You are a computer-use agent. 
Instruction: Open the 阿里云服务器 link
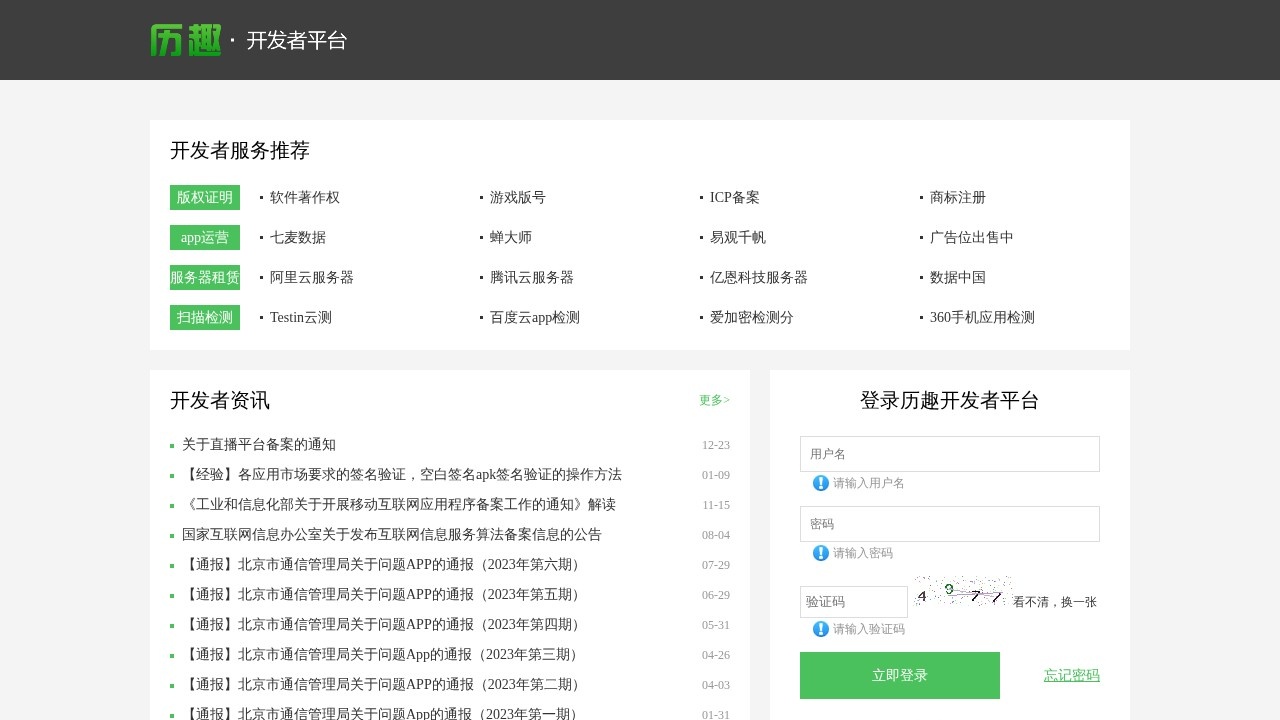(x=312, y=277)
